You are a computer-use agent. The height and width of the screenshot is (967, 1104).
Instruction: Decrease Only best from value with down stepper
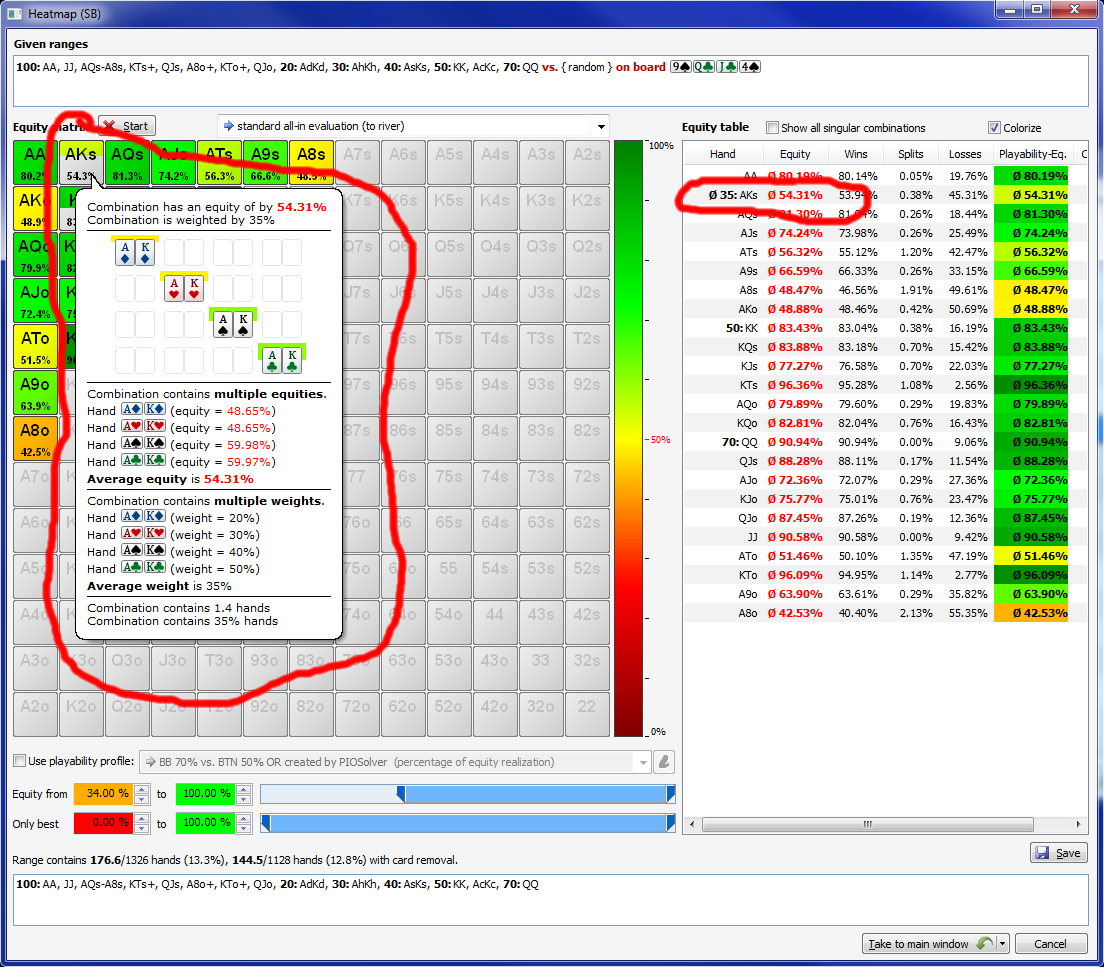click(x=142, y=828)
